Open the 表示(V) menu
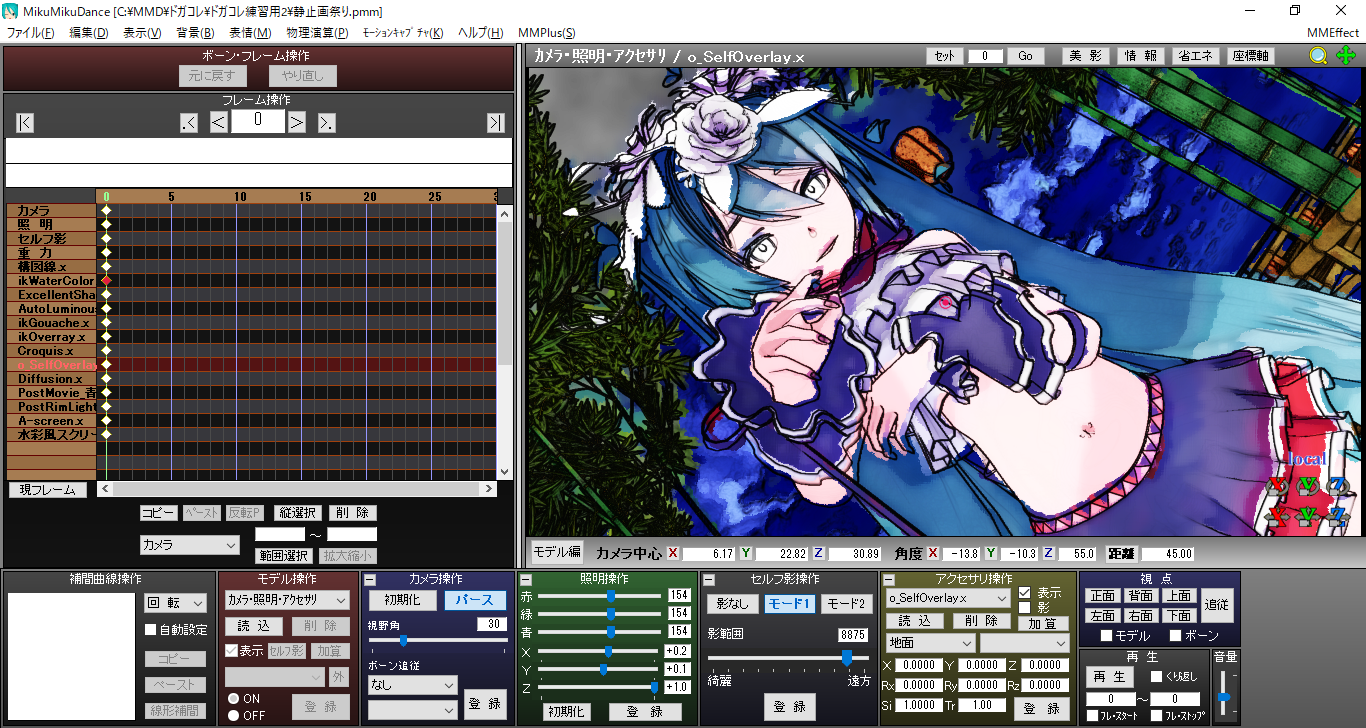This screenshot has width=1366, height=728. coord(142,33)
